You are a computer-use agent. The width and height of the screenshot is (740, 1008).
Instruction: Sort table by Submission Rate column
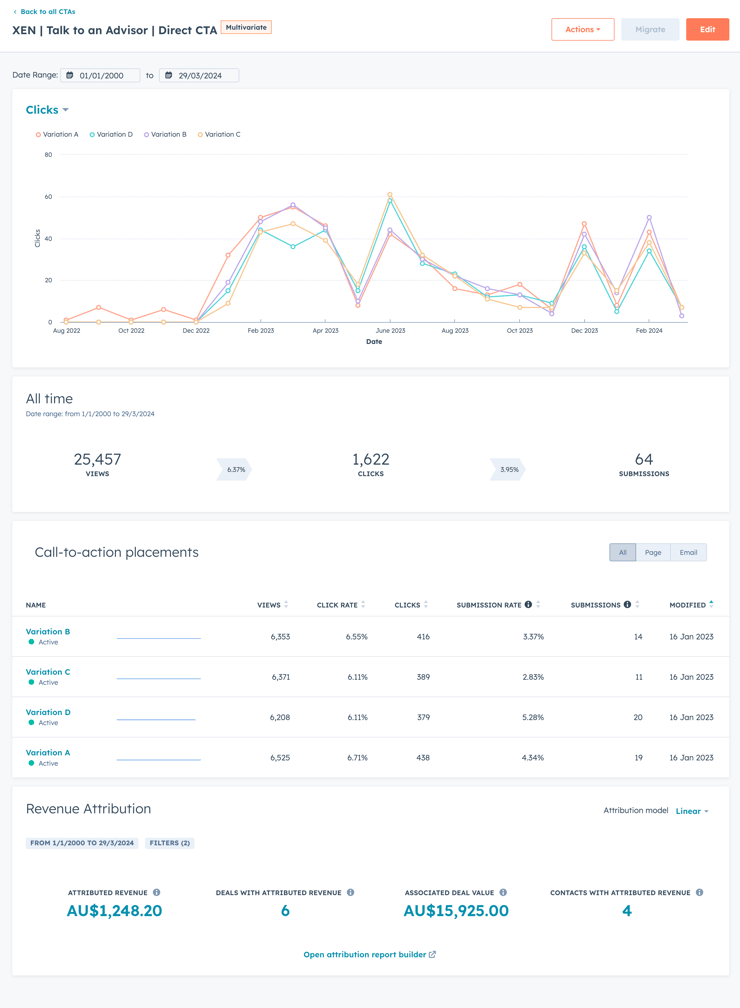pyautogui.click(x=498, y=605)
